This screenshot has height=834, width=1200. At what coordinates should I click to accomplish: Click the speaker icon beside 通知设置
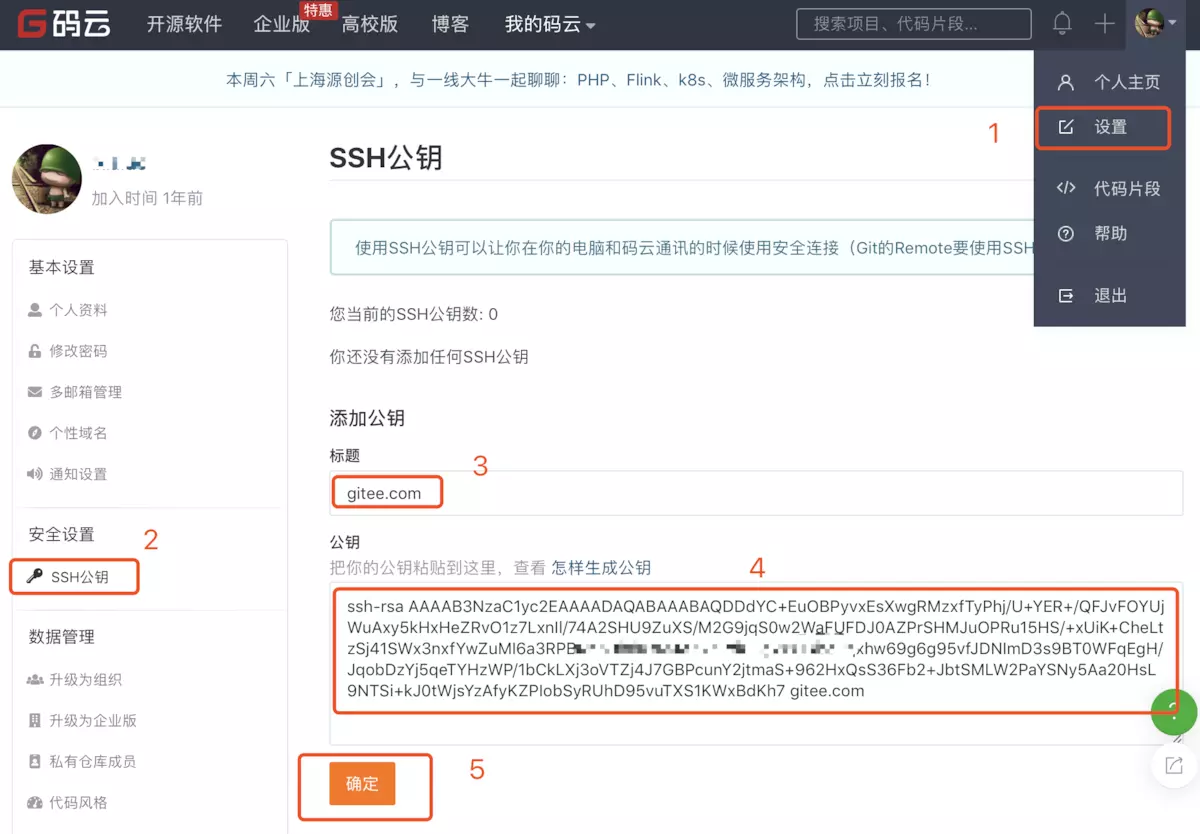(35, 474)
